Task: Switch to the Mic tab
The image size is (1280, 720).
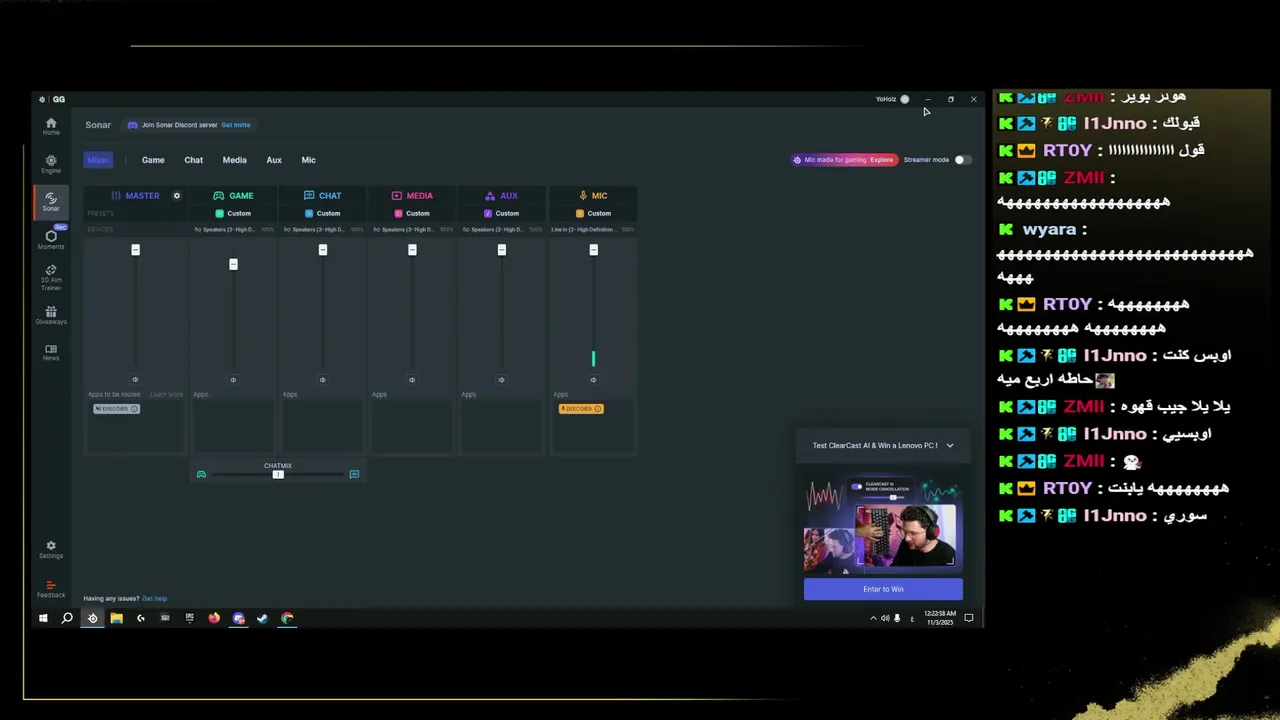Action: pos(308,160)
